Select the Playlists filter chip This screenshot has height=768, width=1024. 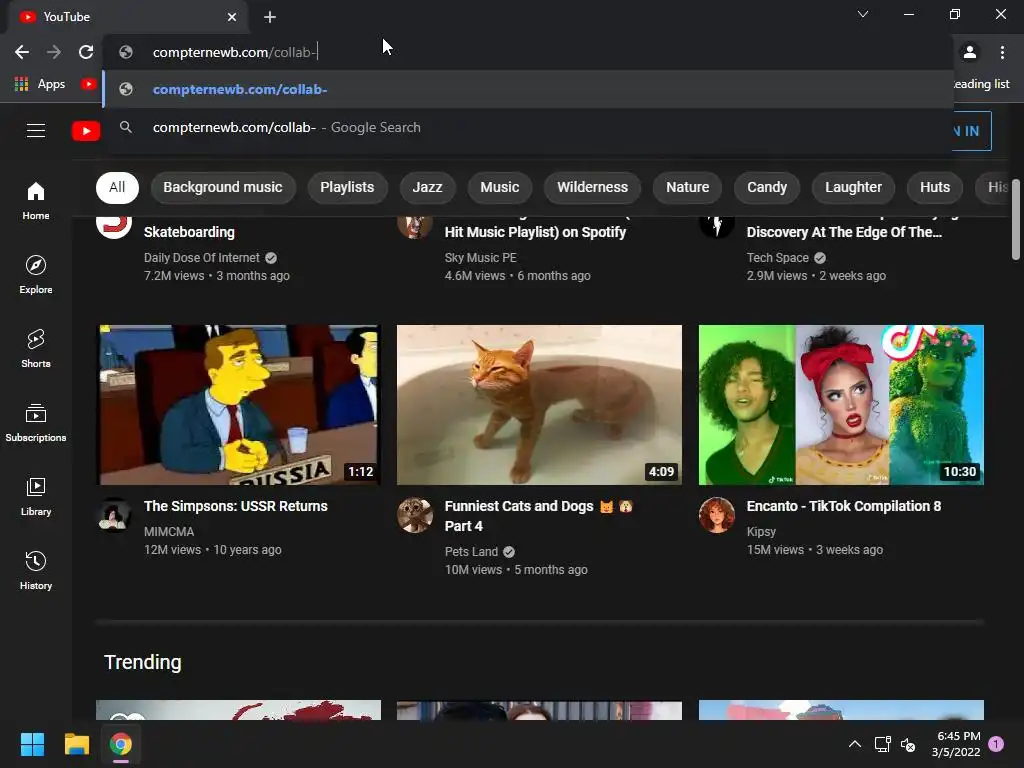(x=347, y=187)
